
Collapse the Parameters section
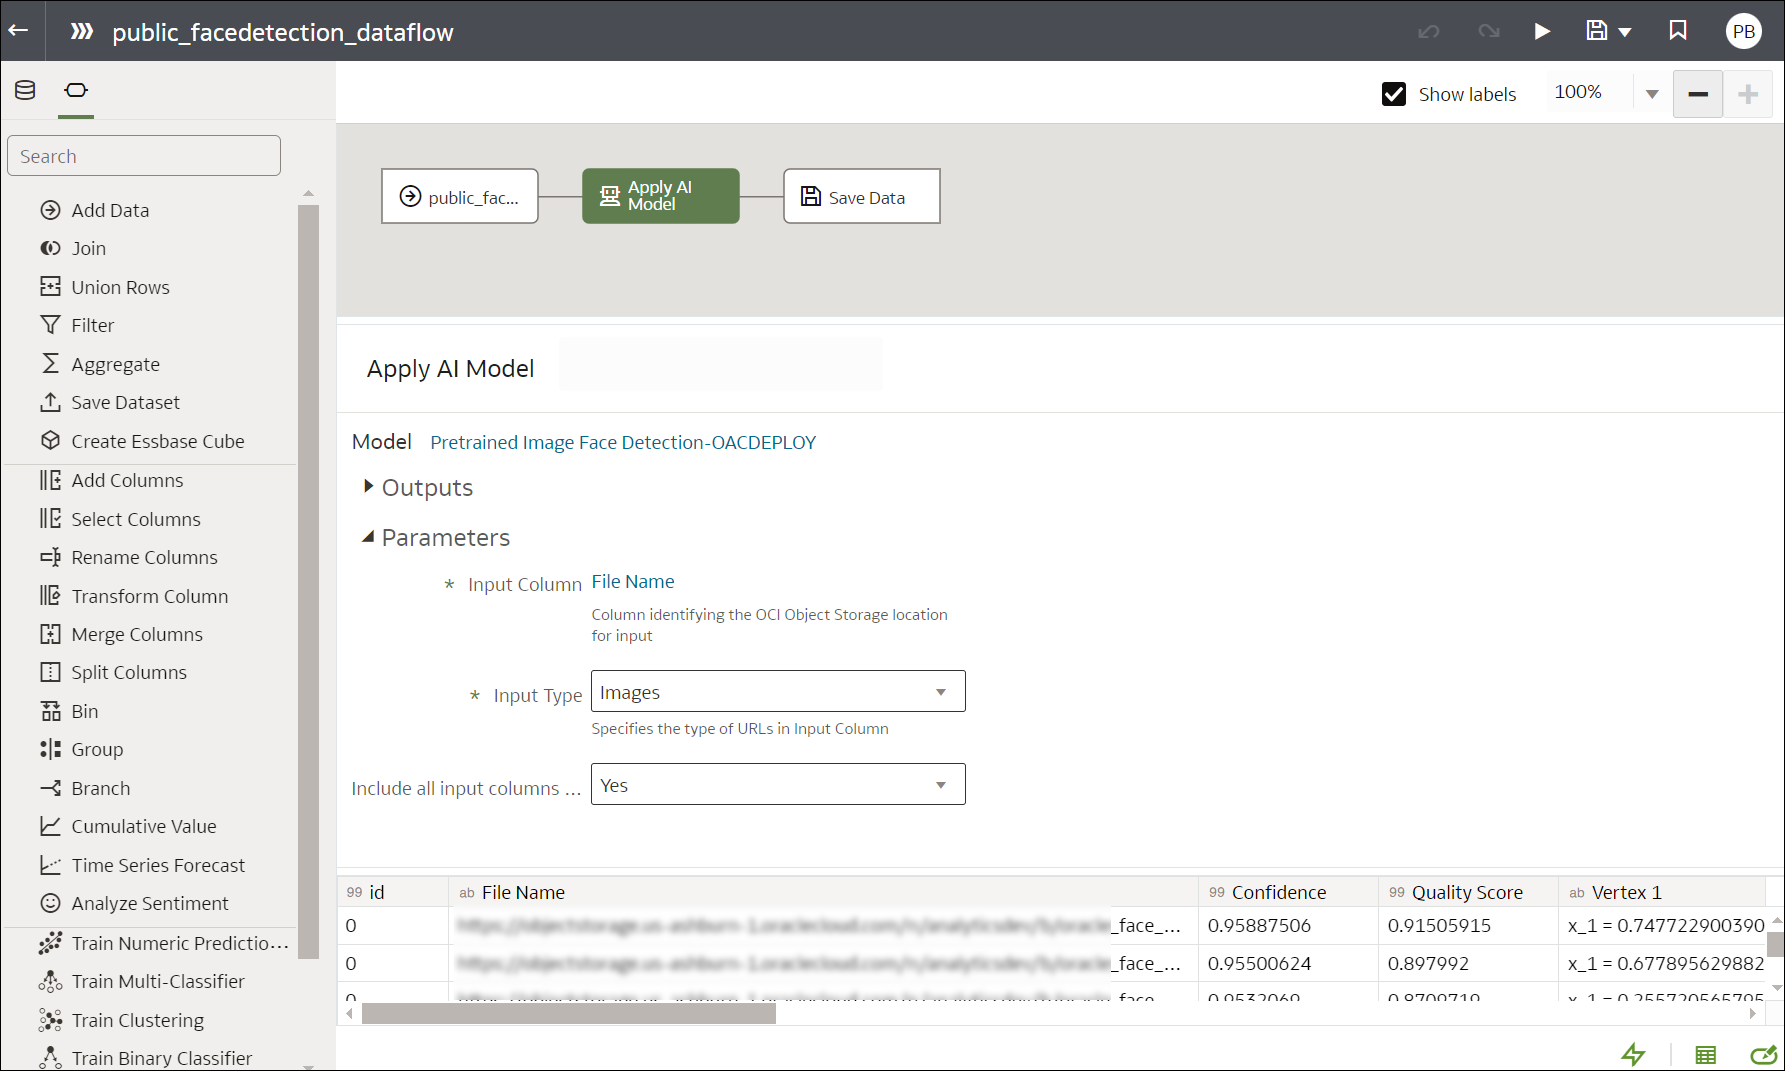(368, 537)
